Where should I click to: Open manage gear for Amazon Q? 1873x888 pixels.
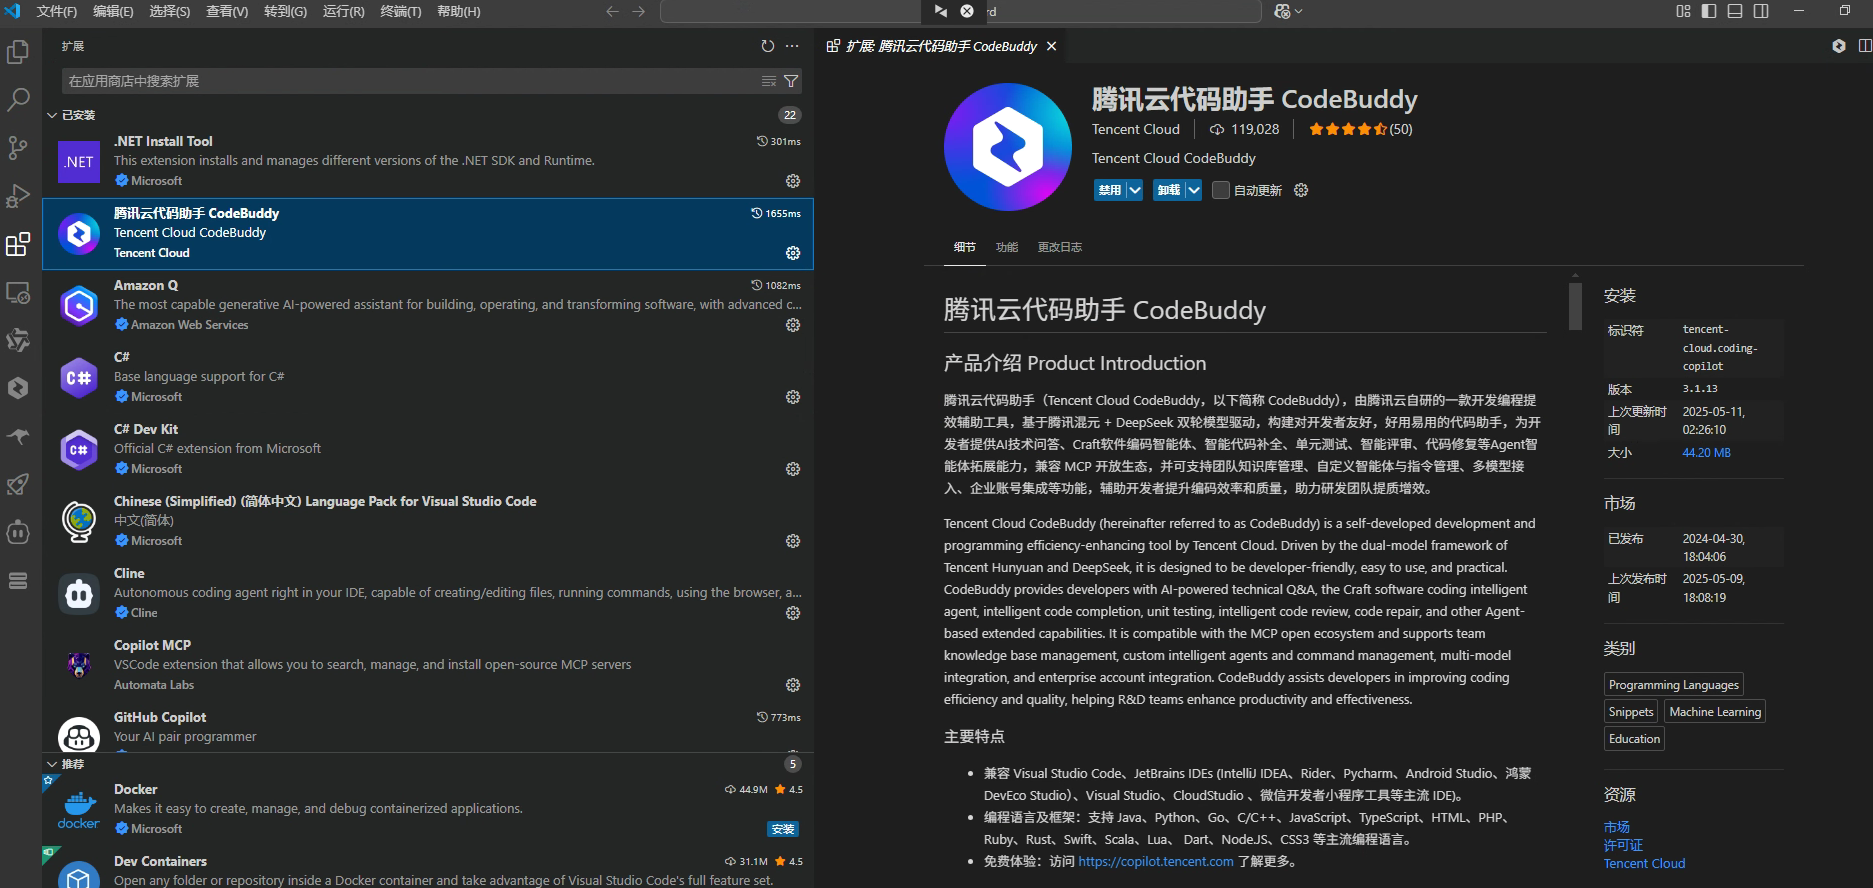click(793, 325)
